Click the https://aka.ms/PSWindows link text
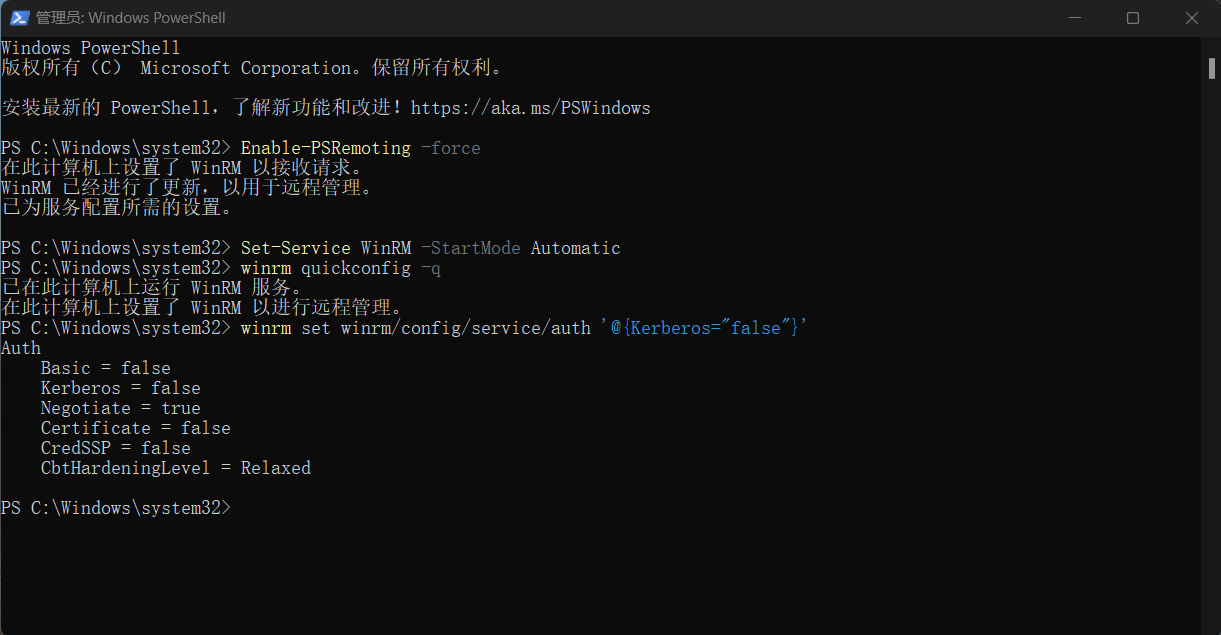This screenshot has height=635, width=1221. [x=530, y=108]
